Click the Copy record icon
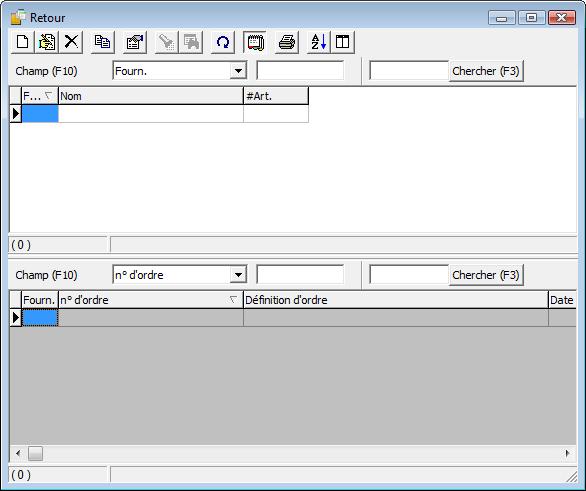This screenshot has width=586, height=491. (102, 41)
